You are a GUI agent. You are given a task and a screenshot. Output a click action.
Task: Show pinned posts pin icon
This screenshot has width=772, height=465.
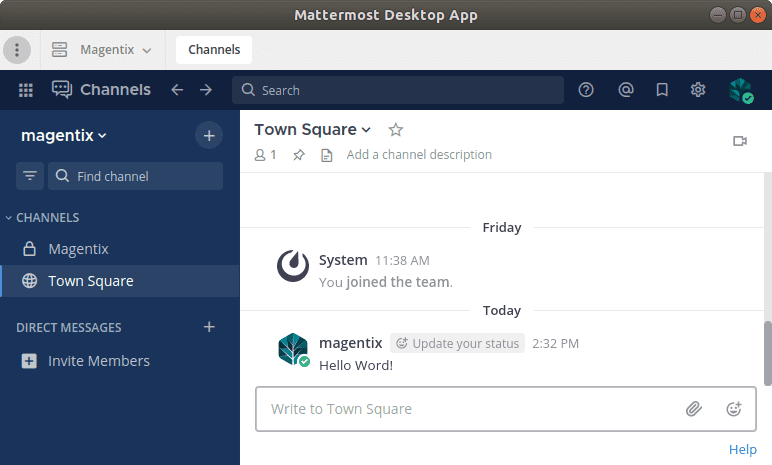click(x=299, y=155)
